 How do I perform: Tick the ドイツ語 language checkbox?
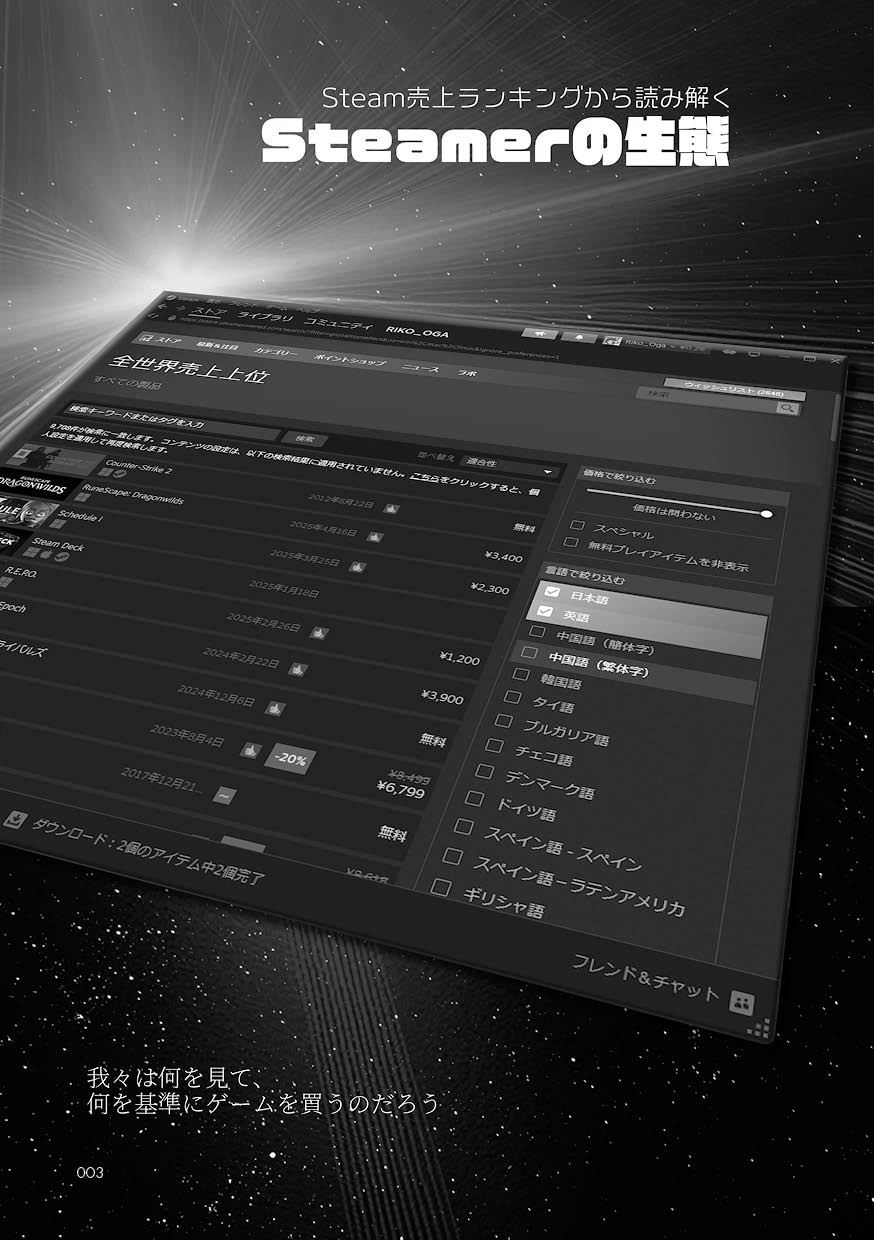pos(474,798)
